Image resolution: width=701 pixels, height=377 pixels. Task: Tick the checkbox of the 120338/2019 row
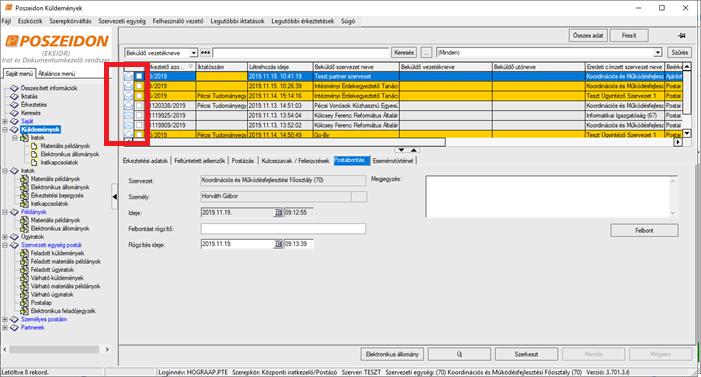[x=139, y=106]
